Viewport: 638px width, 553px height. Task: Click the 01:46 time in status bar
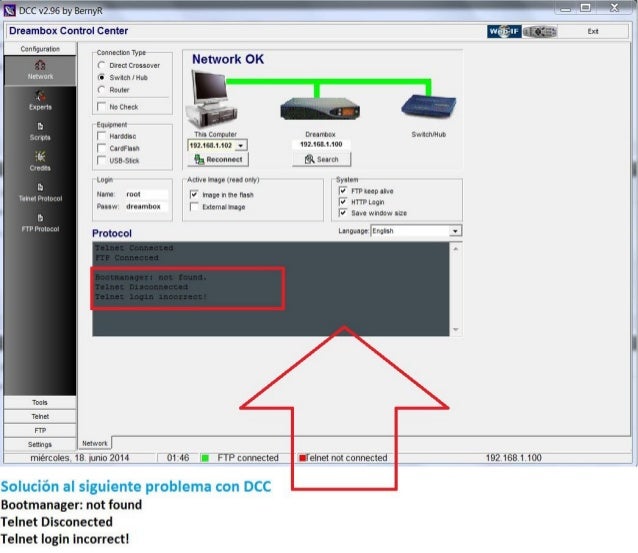click(178, 458)
